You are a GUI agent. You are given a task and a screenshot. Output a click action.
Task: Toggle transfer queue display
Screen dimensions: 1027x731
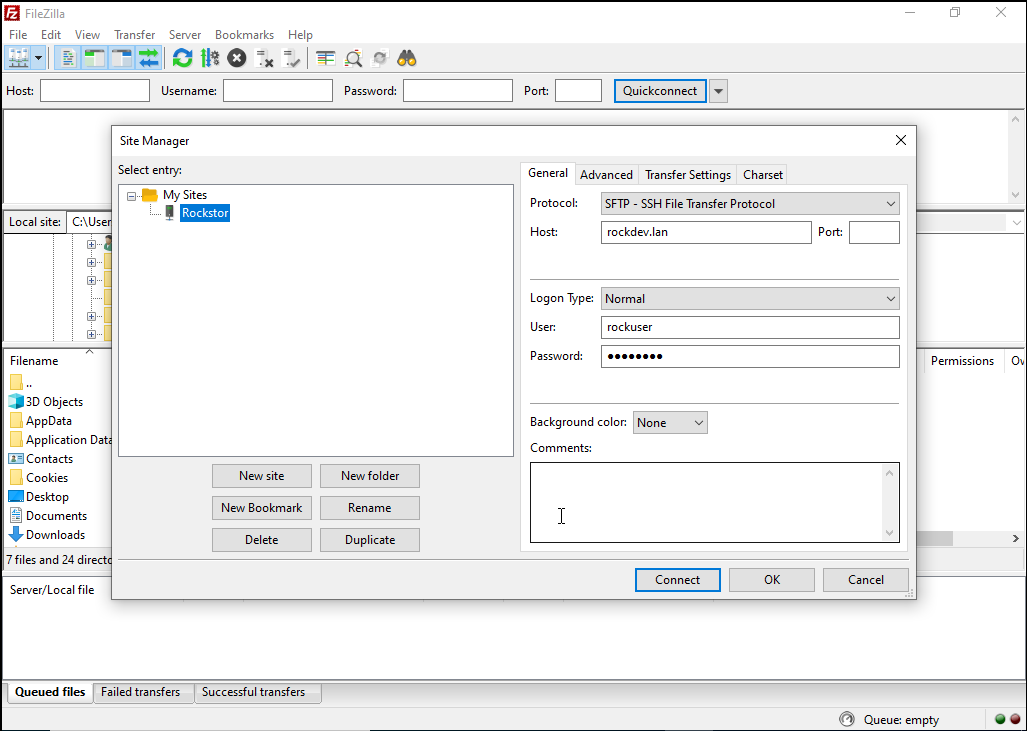pos(149,58)
